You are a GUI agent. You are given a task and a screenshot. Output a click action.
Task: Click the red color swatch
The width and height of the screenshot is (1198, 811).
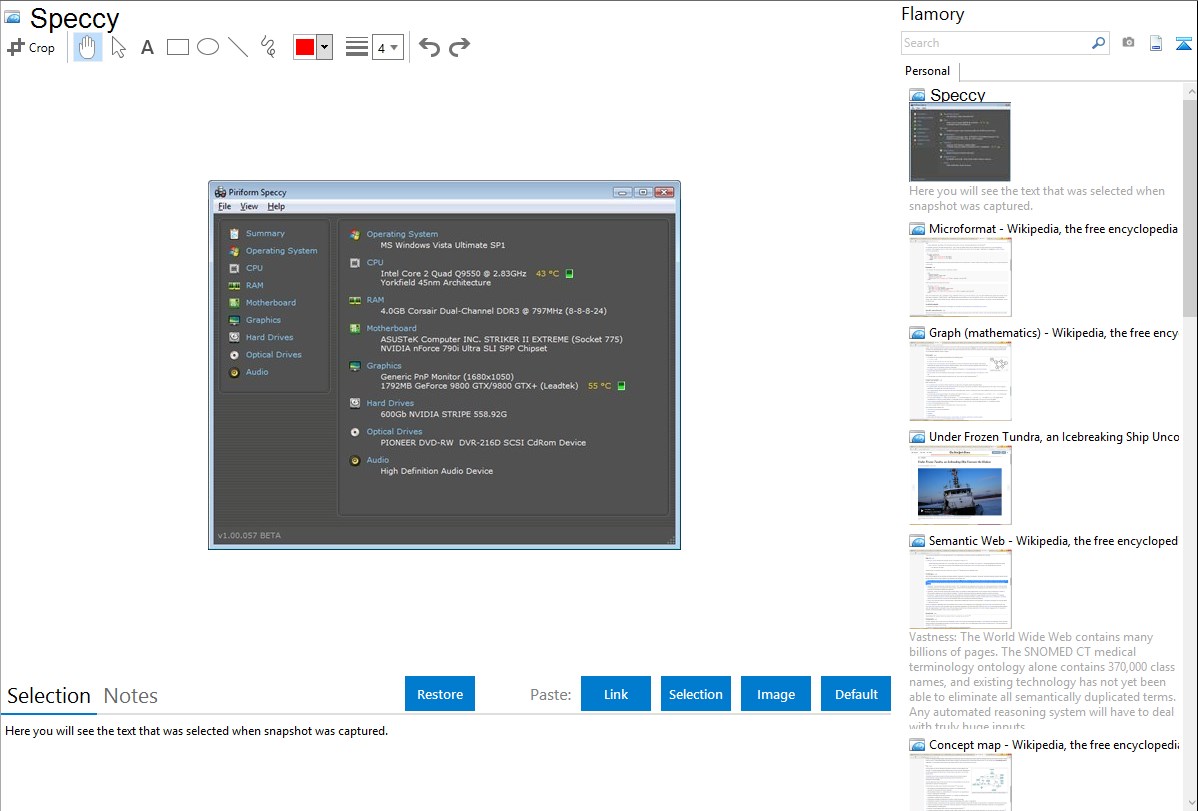[x=305, y=47]
